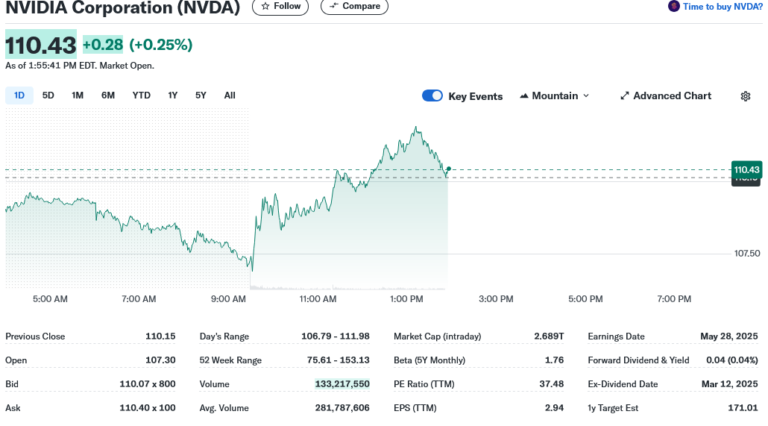The image size is (768, 426).
Task: Click Ex-Dividend Date value Mar 12, 2025
Action: pos(729,384)
